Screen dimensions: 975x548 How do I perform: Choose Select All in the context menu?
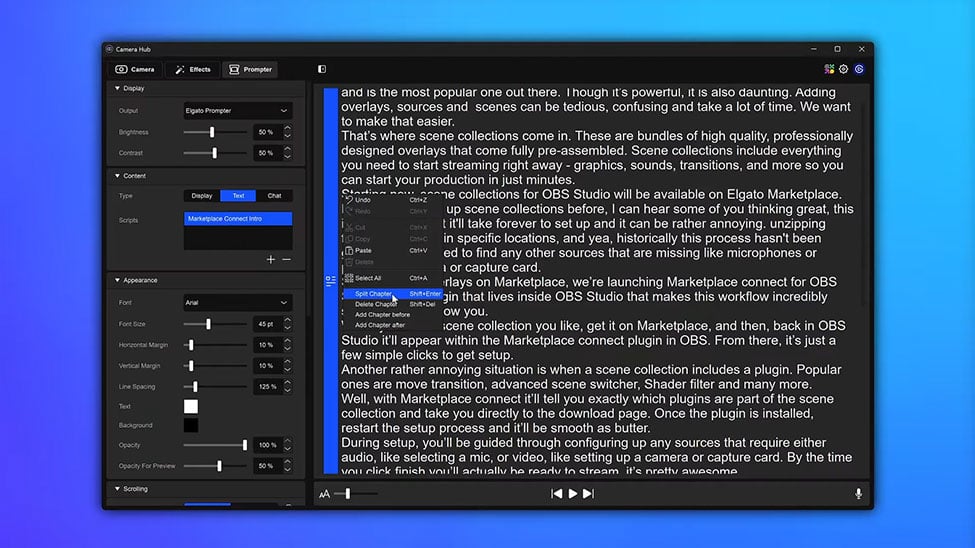pos(392,278)
